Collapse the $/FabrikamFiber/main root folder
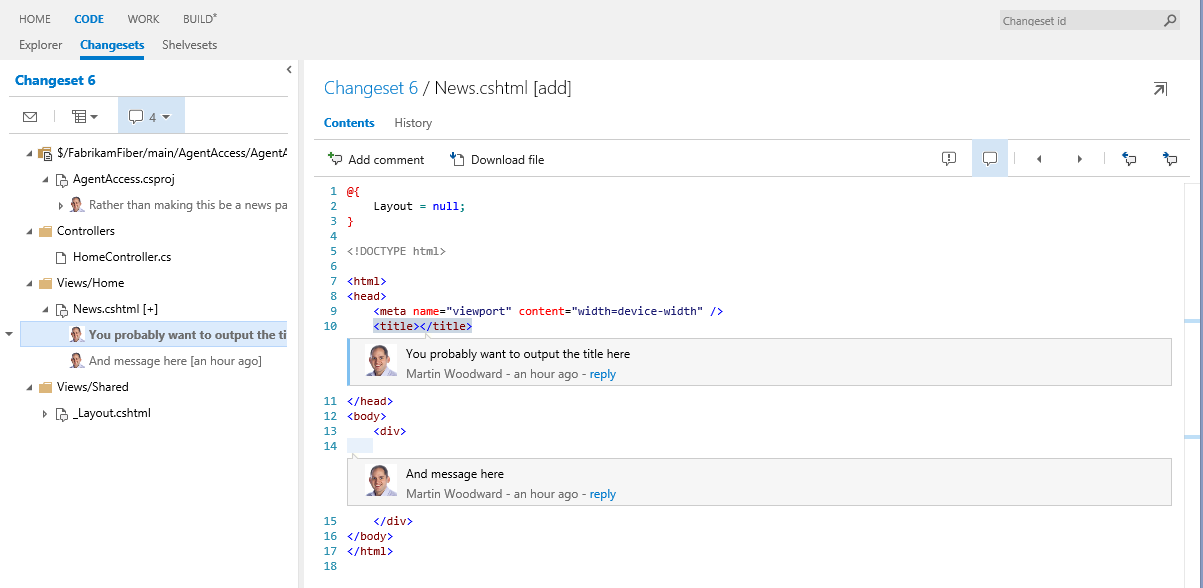Viewport: 1203px width, 588px height. tap(29, 153)
